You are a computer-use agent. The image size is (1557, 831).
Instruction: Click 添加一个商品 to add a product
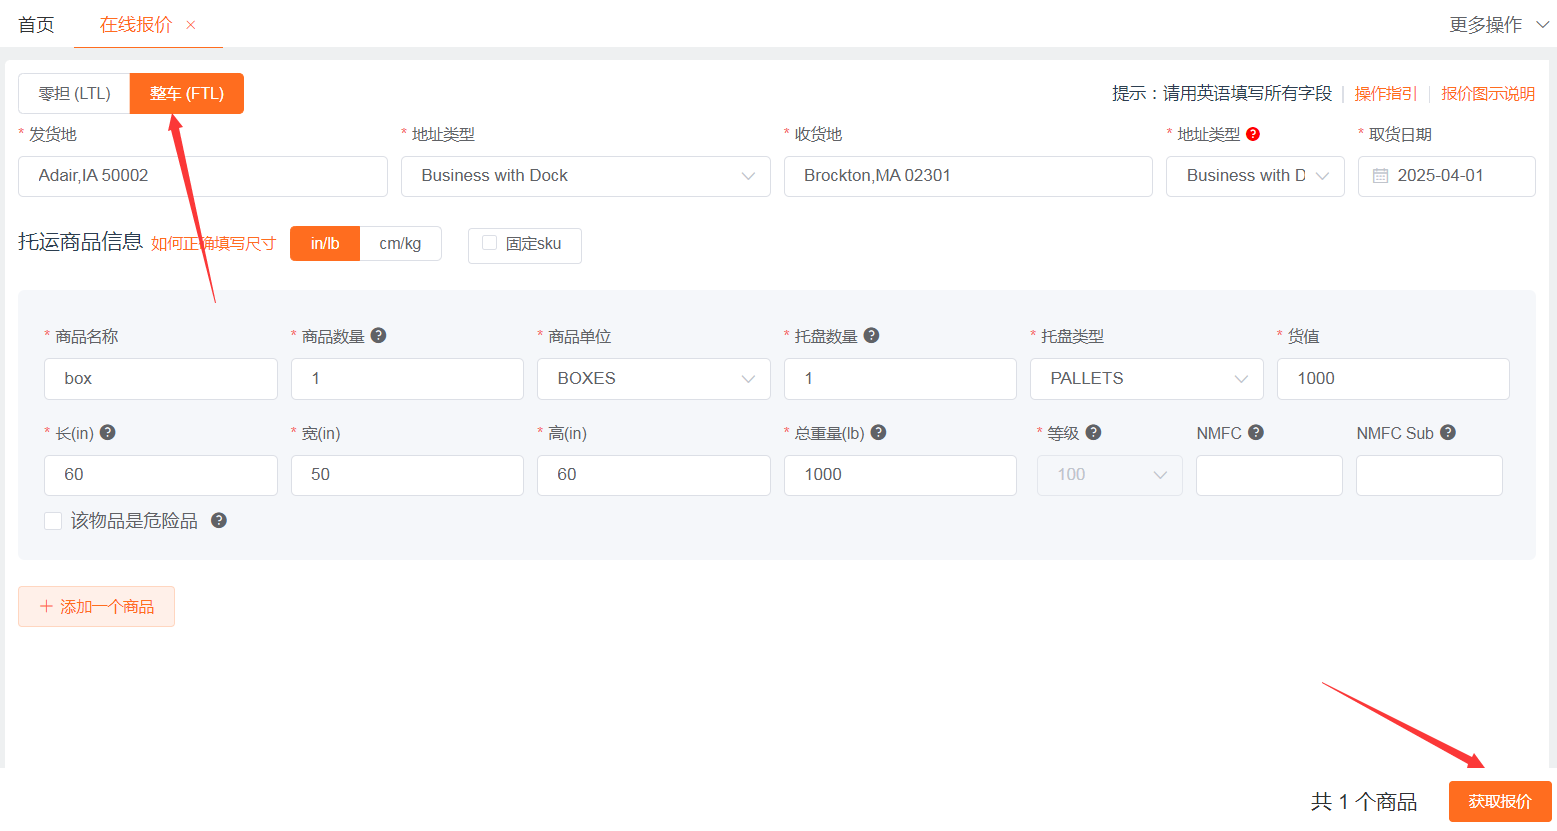pos(97,607)
